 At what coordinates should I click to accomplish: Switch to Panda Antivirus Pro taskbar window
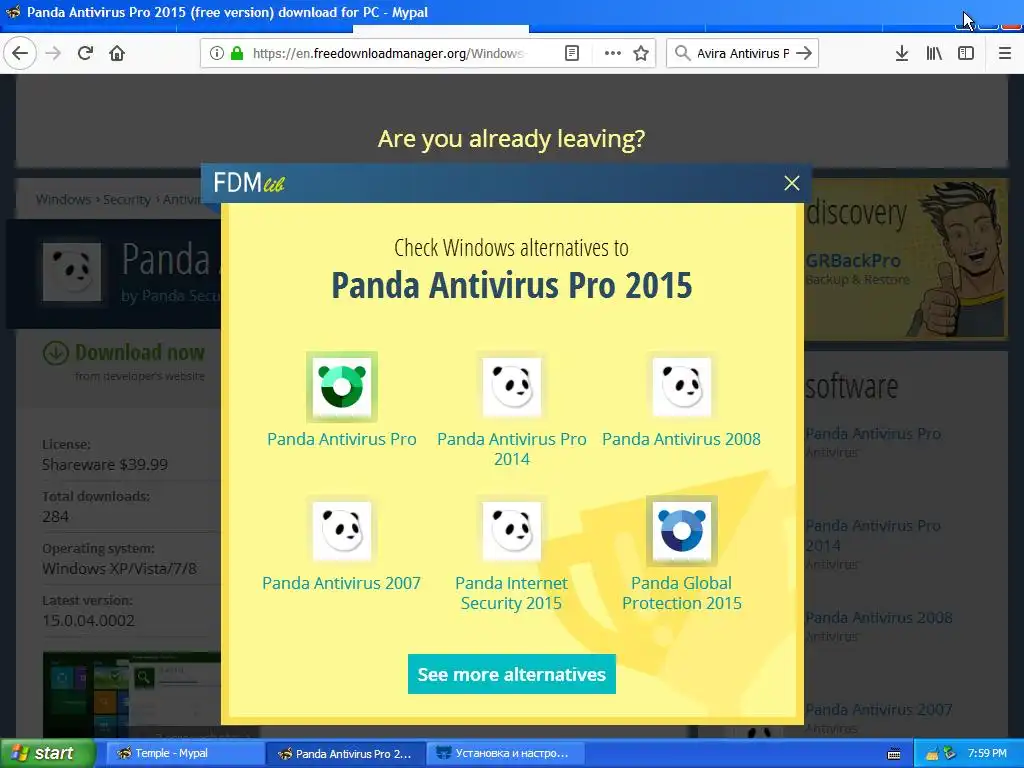[346, 754]
